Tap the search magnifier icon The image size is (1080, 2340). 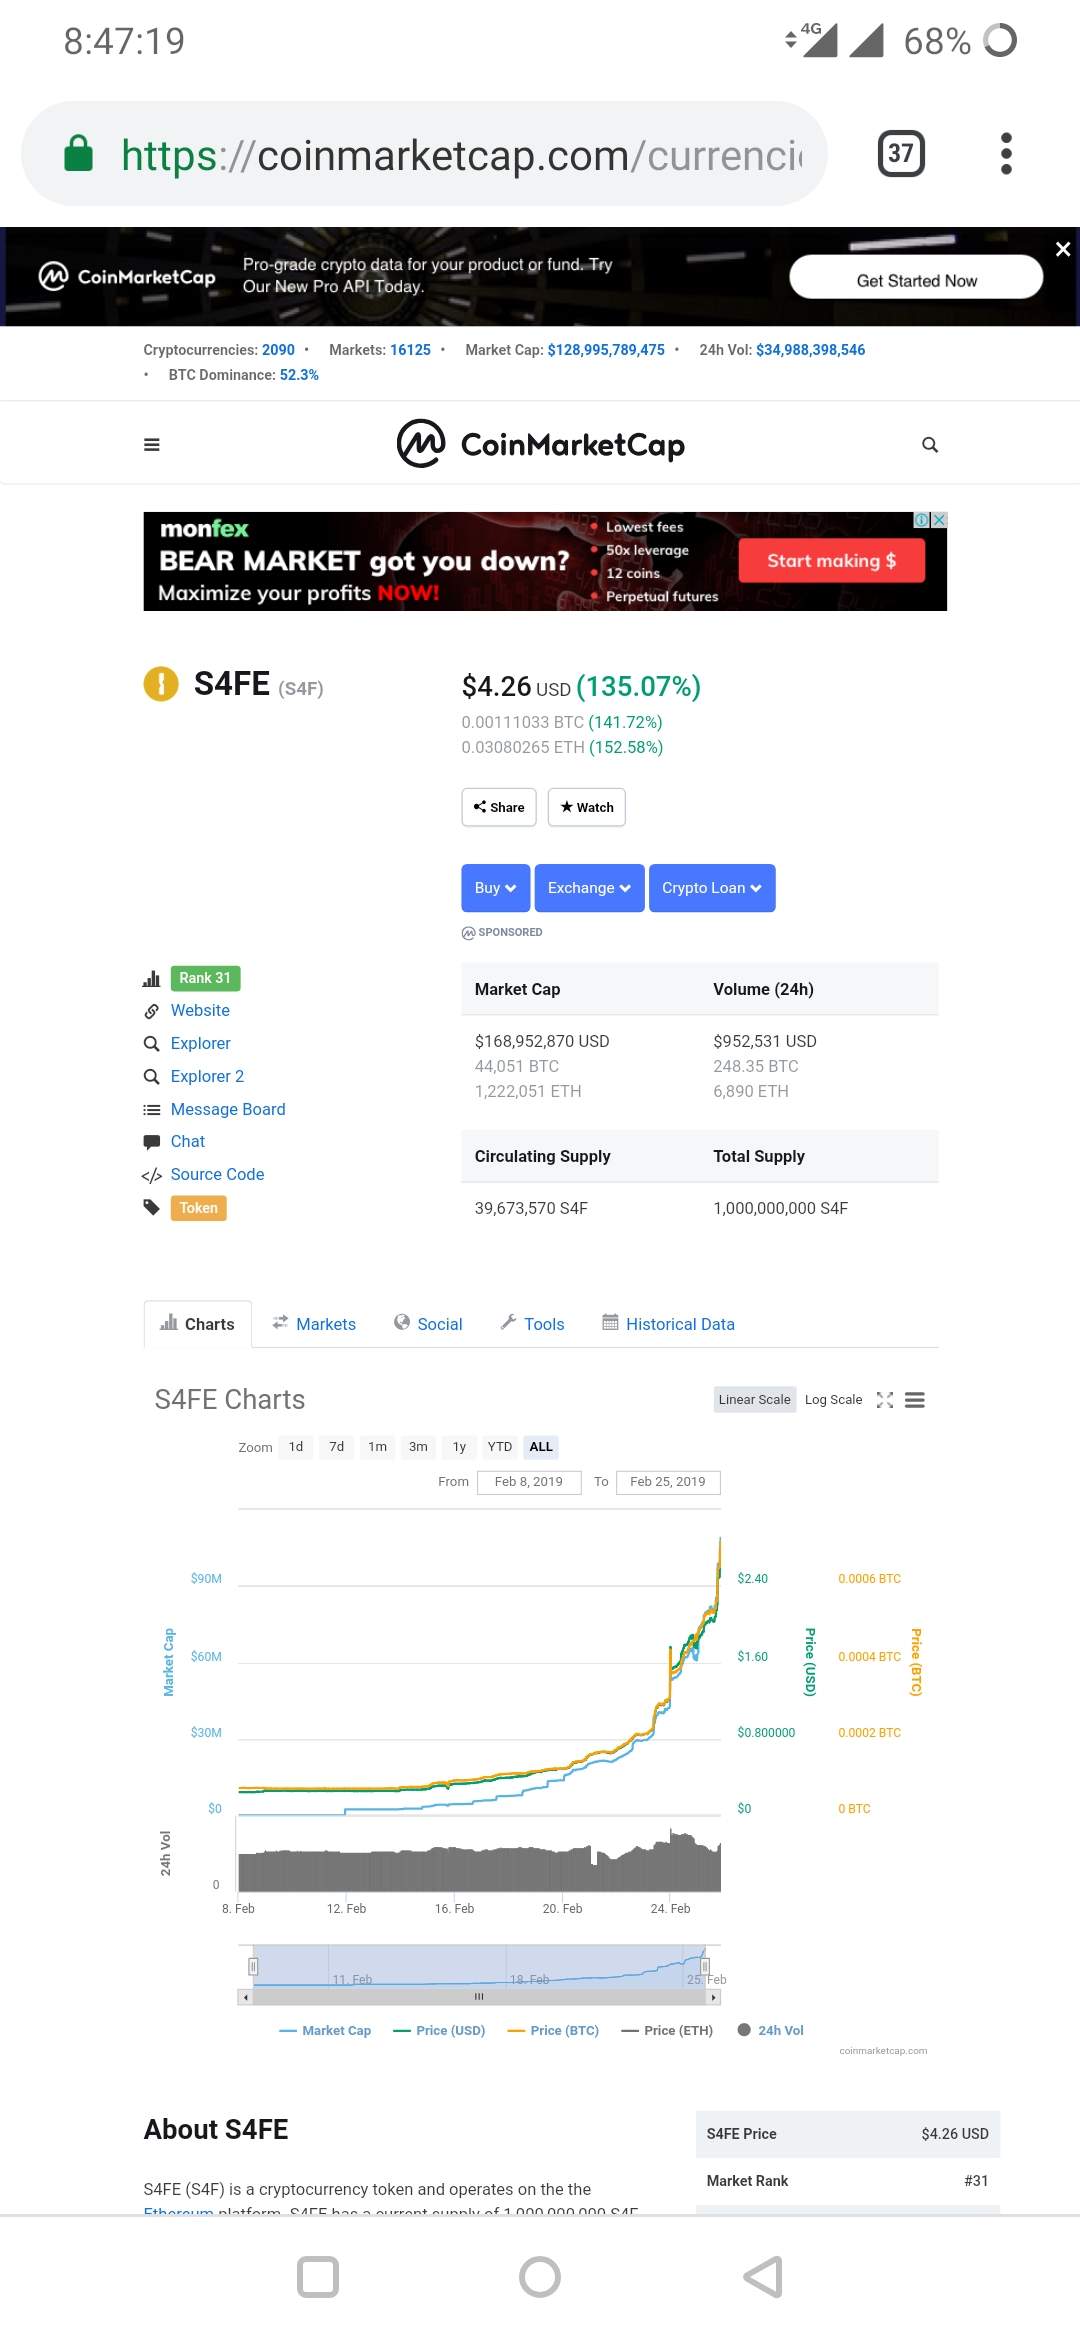(x=930, y=445)
